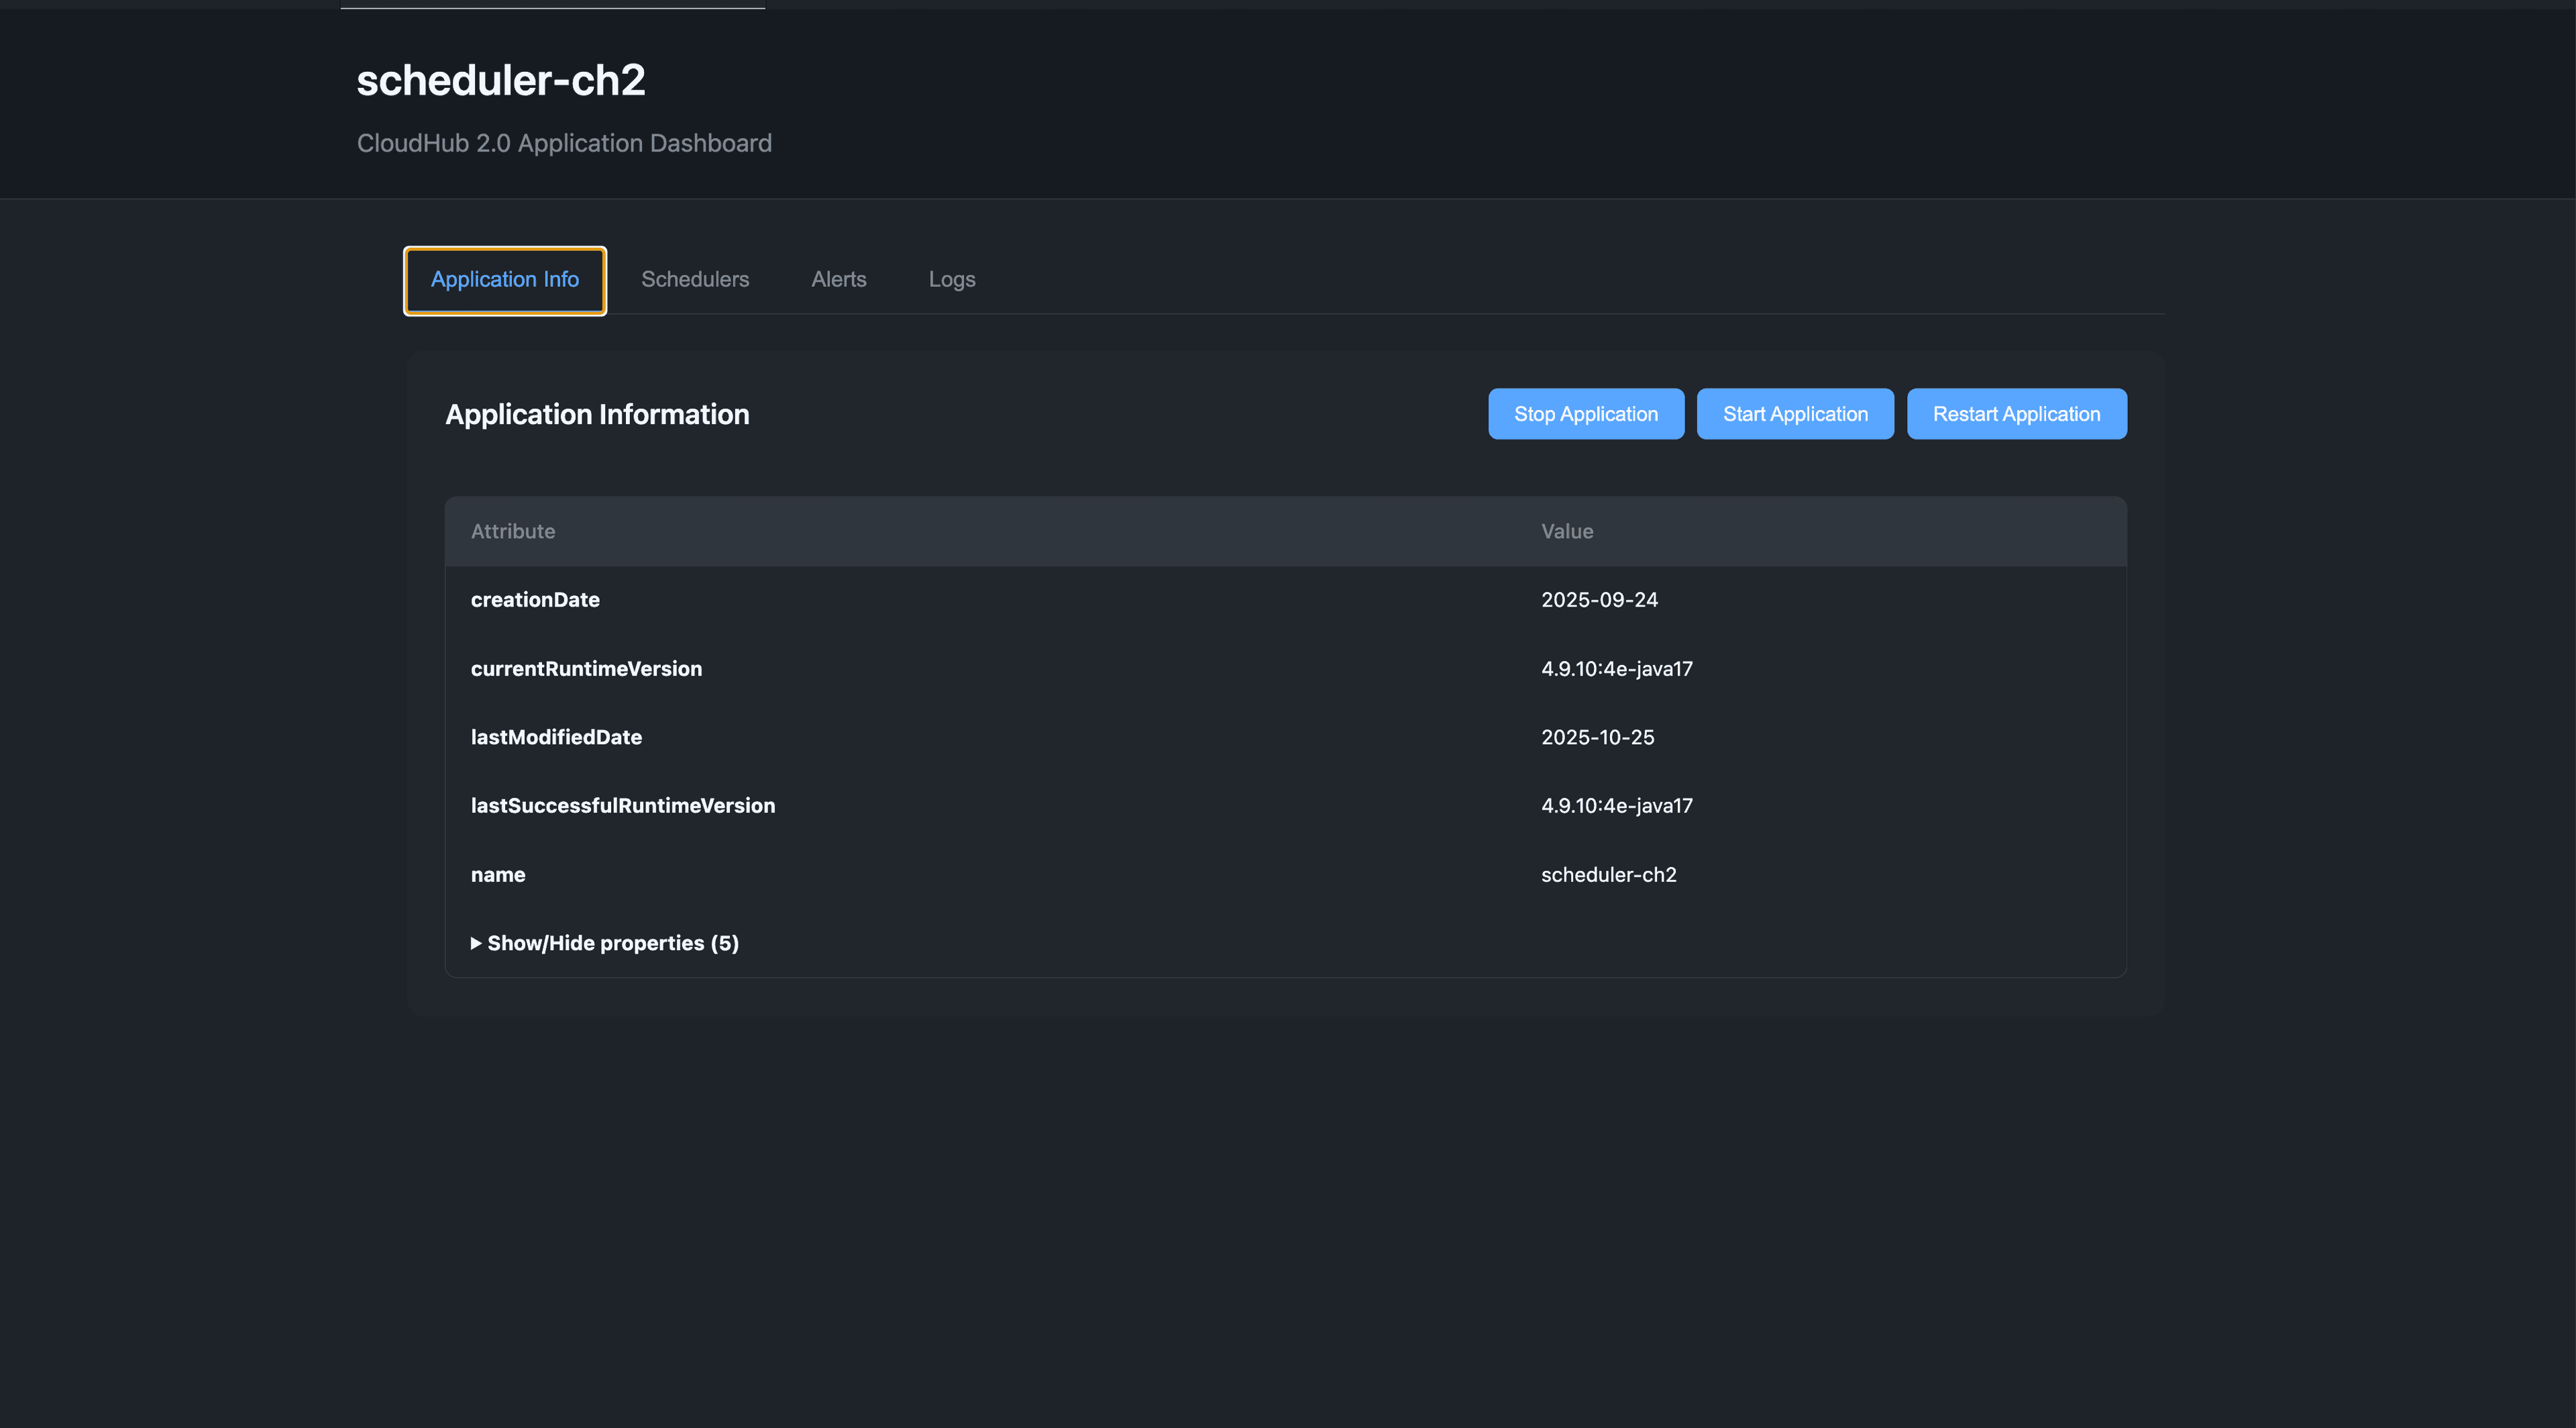Select the creationDate attribute row
The height and width of the screenshot is (1428, 2576).
[535, 599]
